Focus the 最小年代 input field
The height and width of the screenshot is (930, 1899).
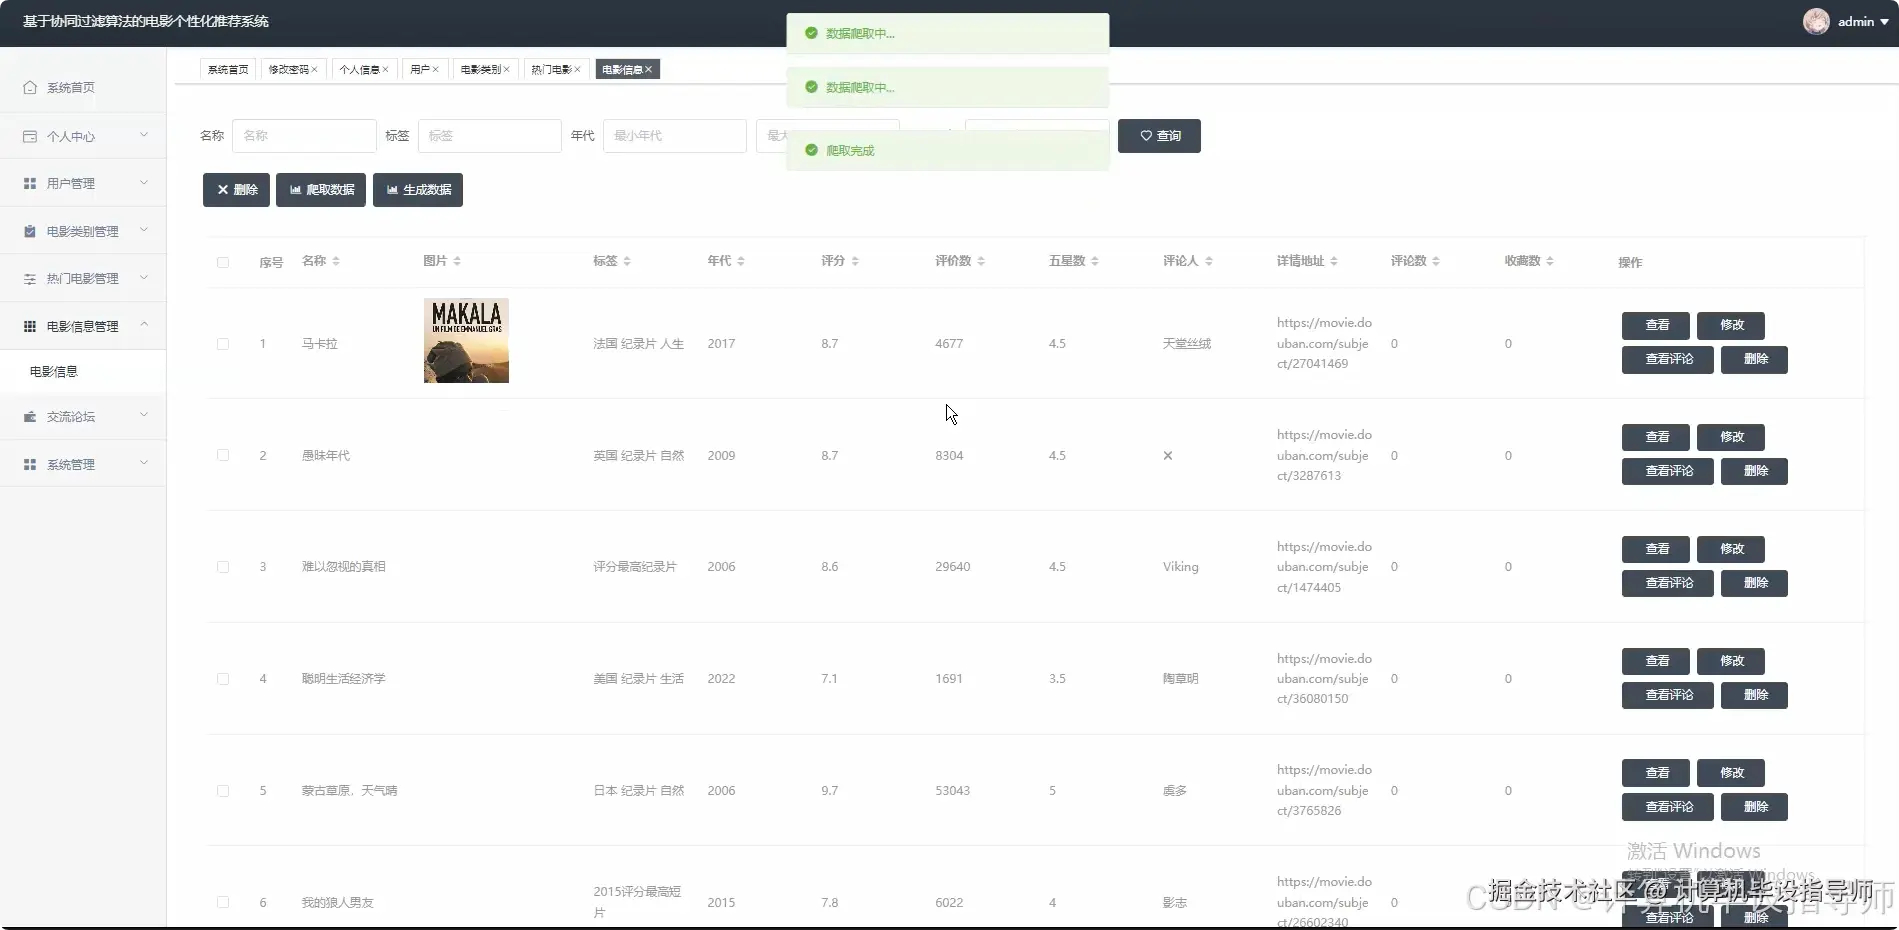coord(675,136)
